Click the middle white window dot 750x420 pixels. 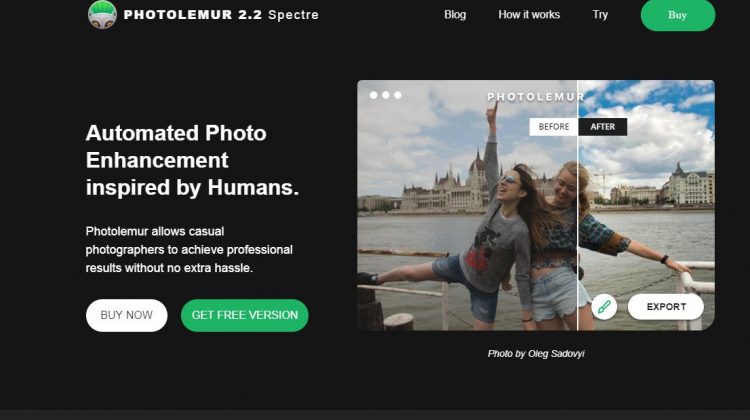[x=386, y=95]
